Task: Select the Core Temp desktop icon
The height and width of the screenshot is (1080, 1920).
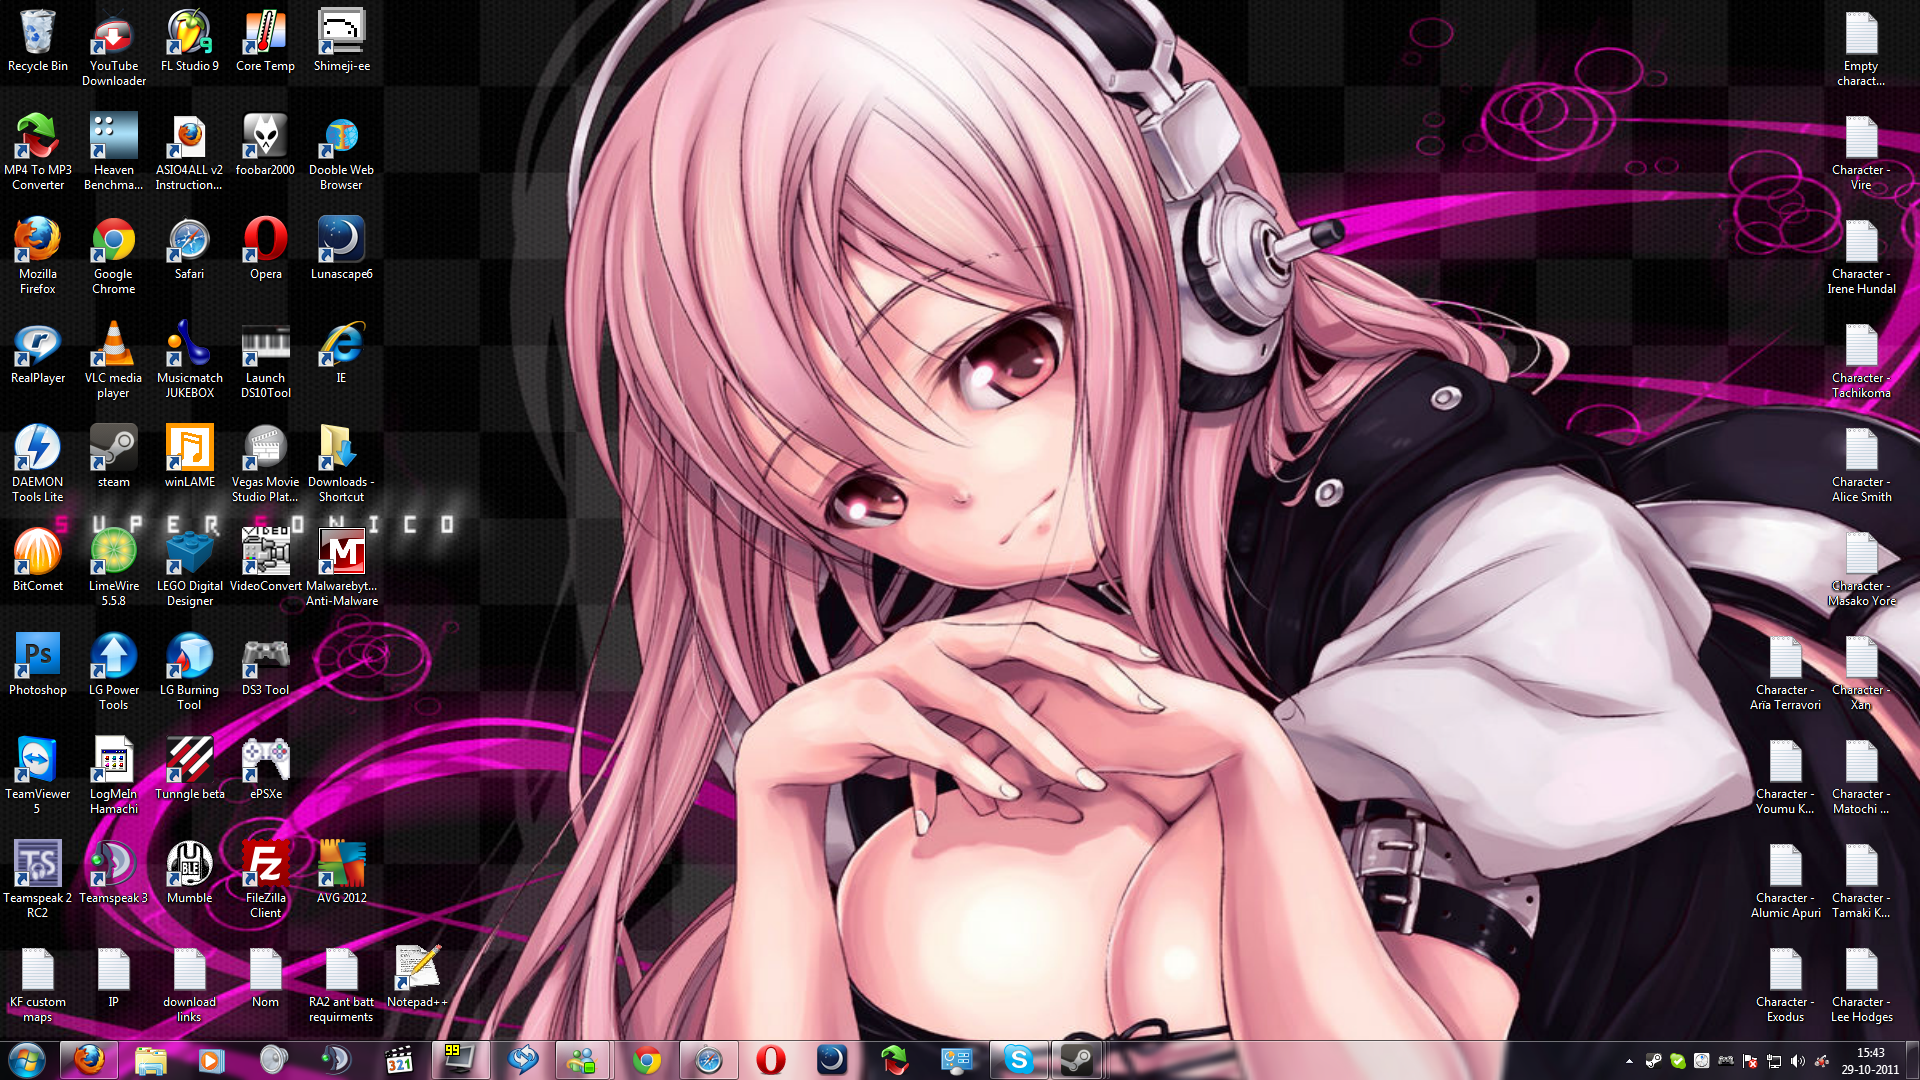Action: [265, 42]
